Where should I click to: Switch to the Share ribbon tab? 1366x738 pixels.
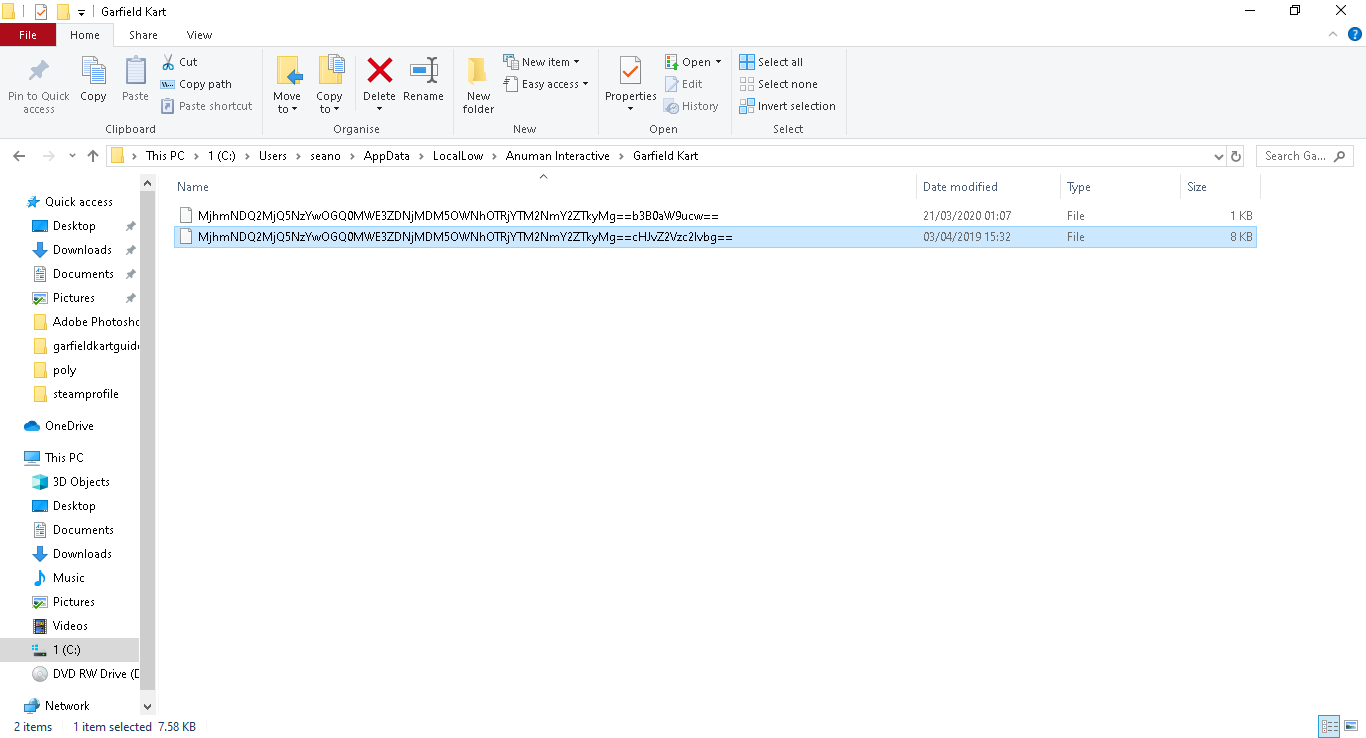pyautogui.click(x=143, y=35)
